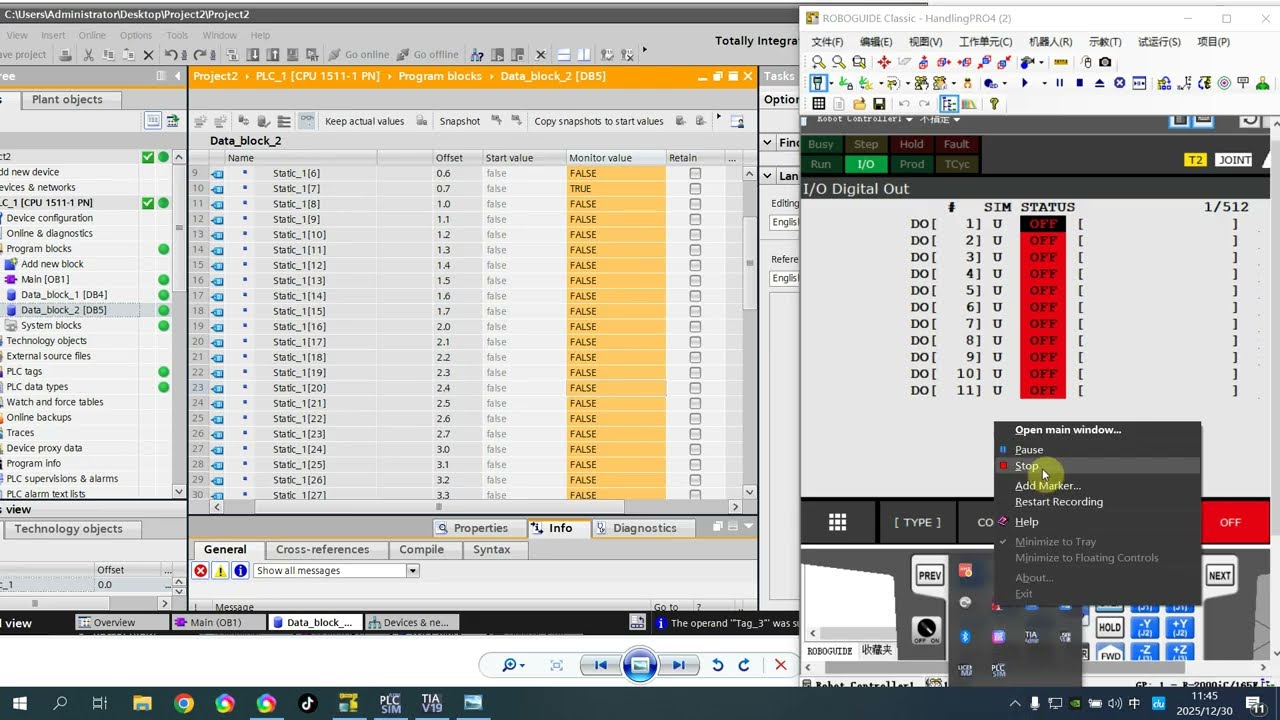
Task: Click ROBOGUIDE abort circle-X icon
Action: click(1119, 83)
